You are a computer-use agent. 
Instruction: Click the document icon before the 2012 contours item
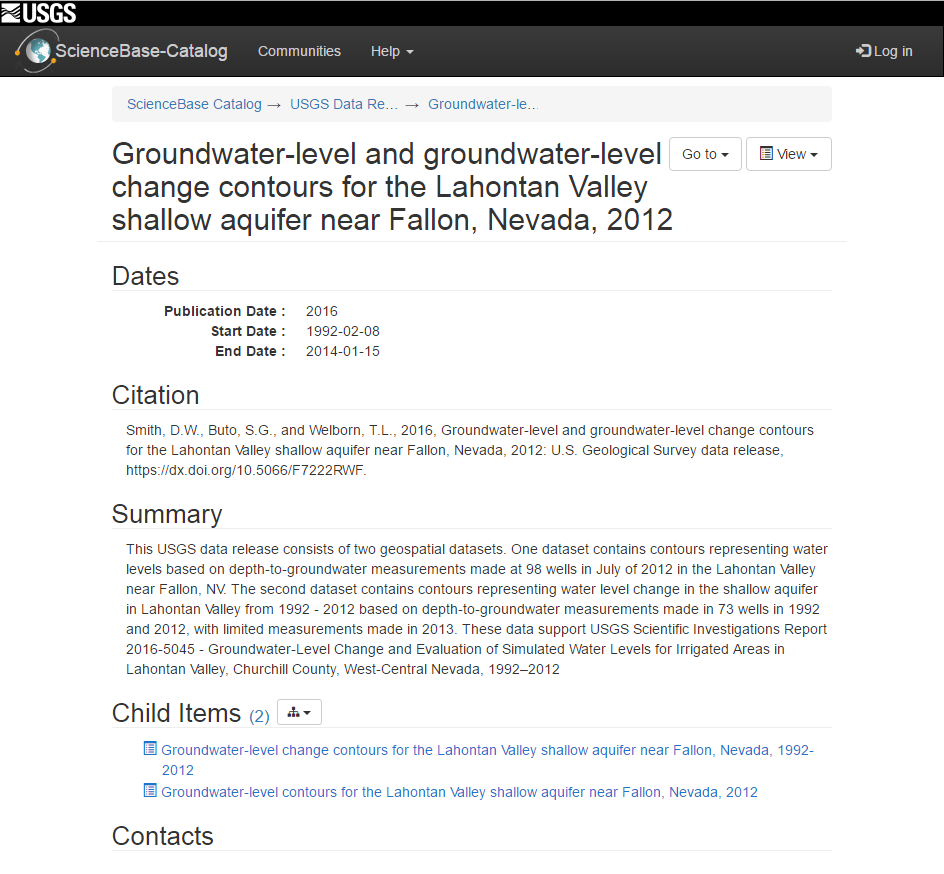pyautogui.click(x=150, y=791)
